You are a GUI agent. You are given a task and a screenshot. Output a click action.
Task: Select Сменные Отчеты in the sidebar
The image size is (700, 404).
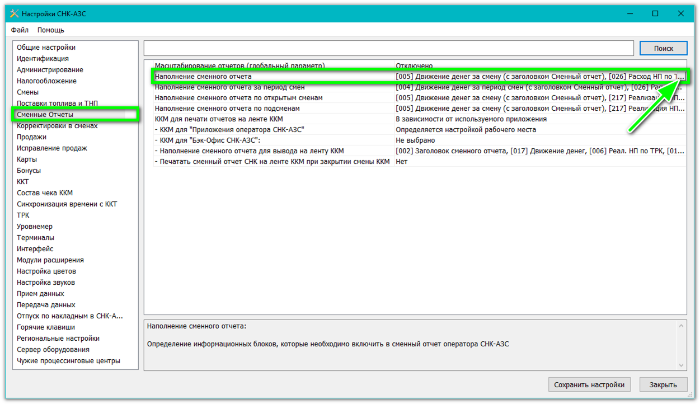coord(46,115)
